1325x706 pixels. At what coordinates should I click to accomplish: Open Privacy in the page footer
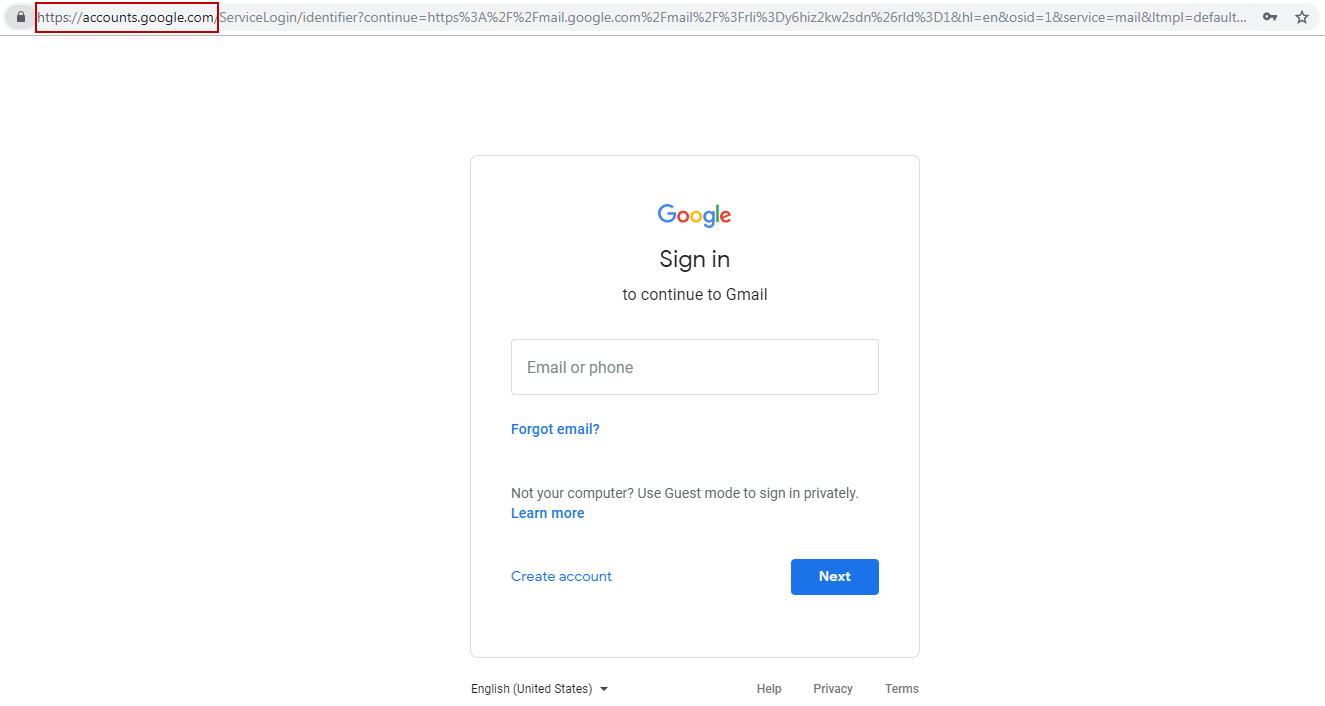[833, 689]
